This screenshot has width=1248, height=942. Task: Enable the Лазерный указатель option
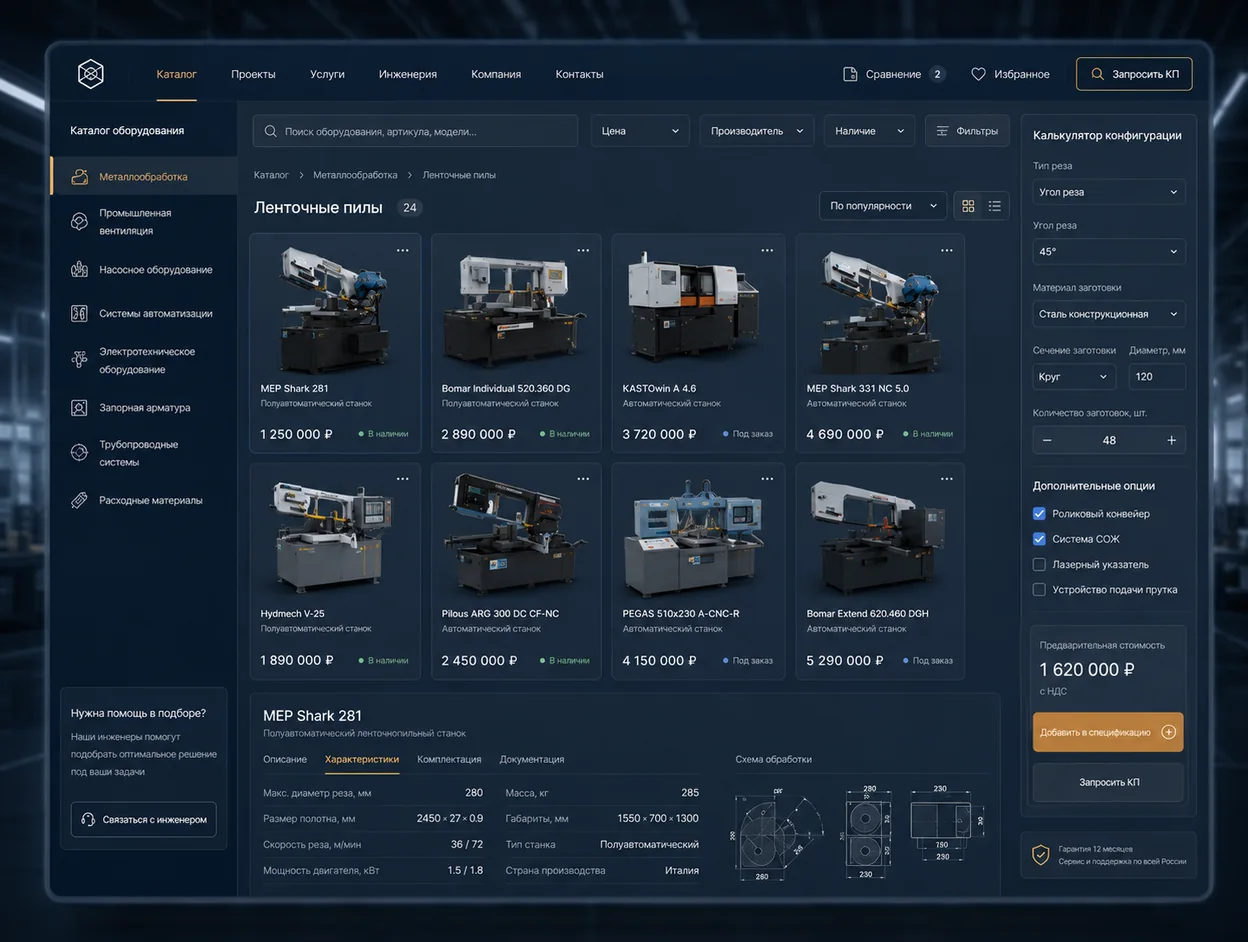(x=1039, y=564)
